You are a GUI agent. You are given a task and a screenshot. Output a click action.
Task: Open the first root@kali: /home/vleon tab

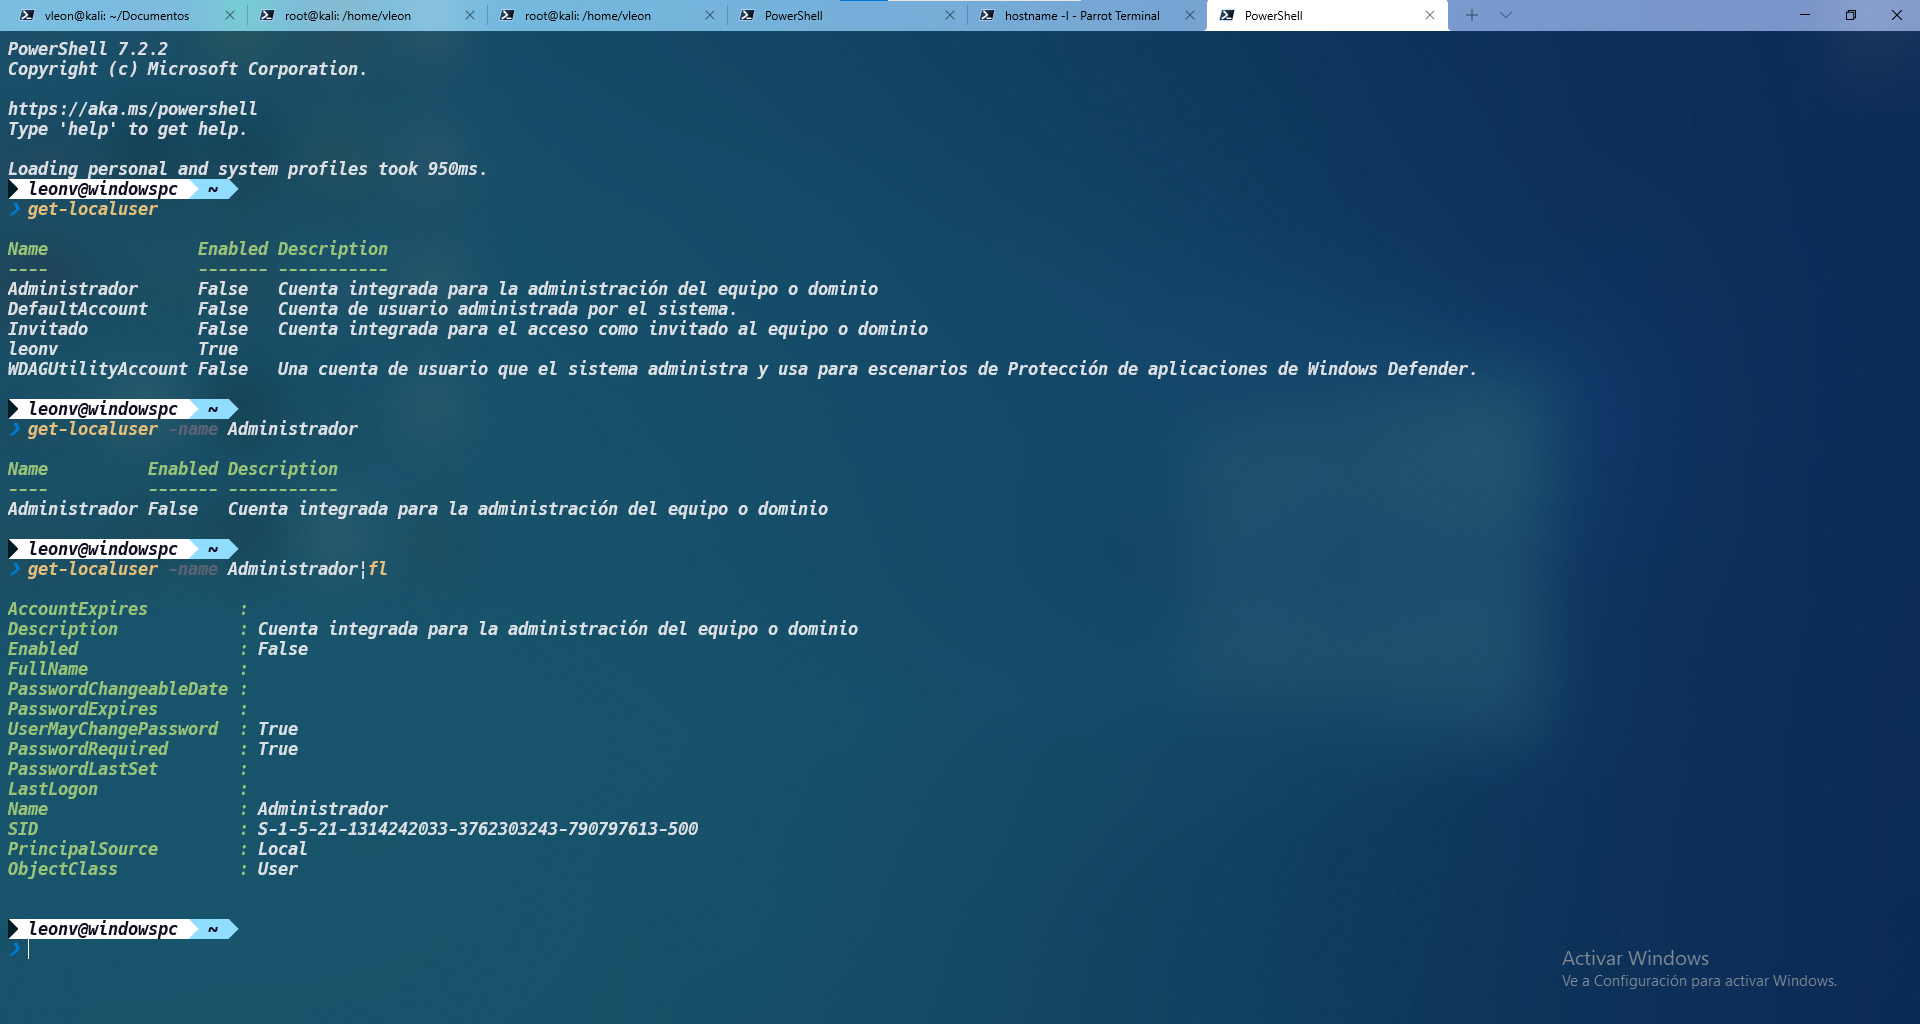pos(348,16)
